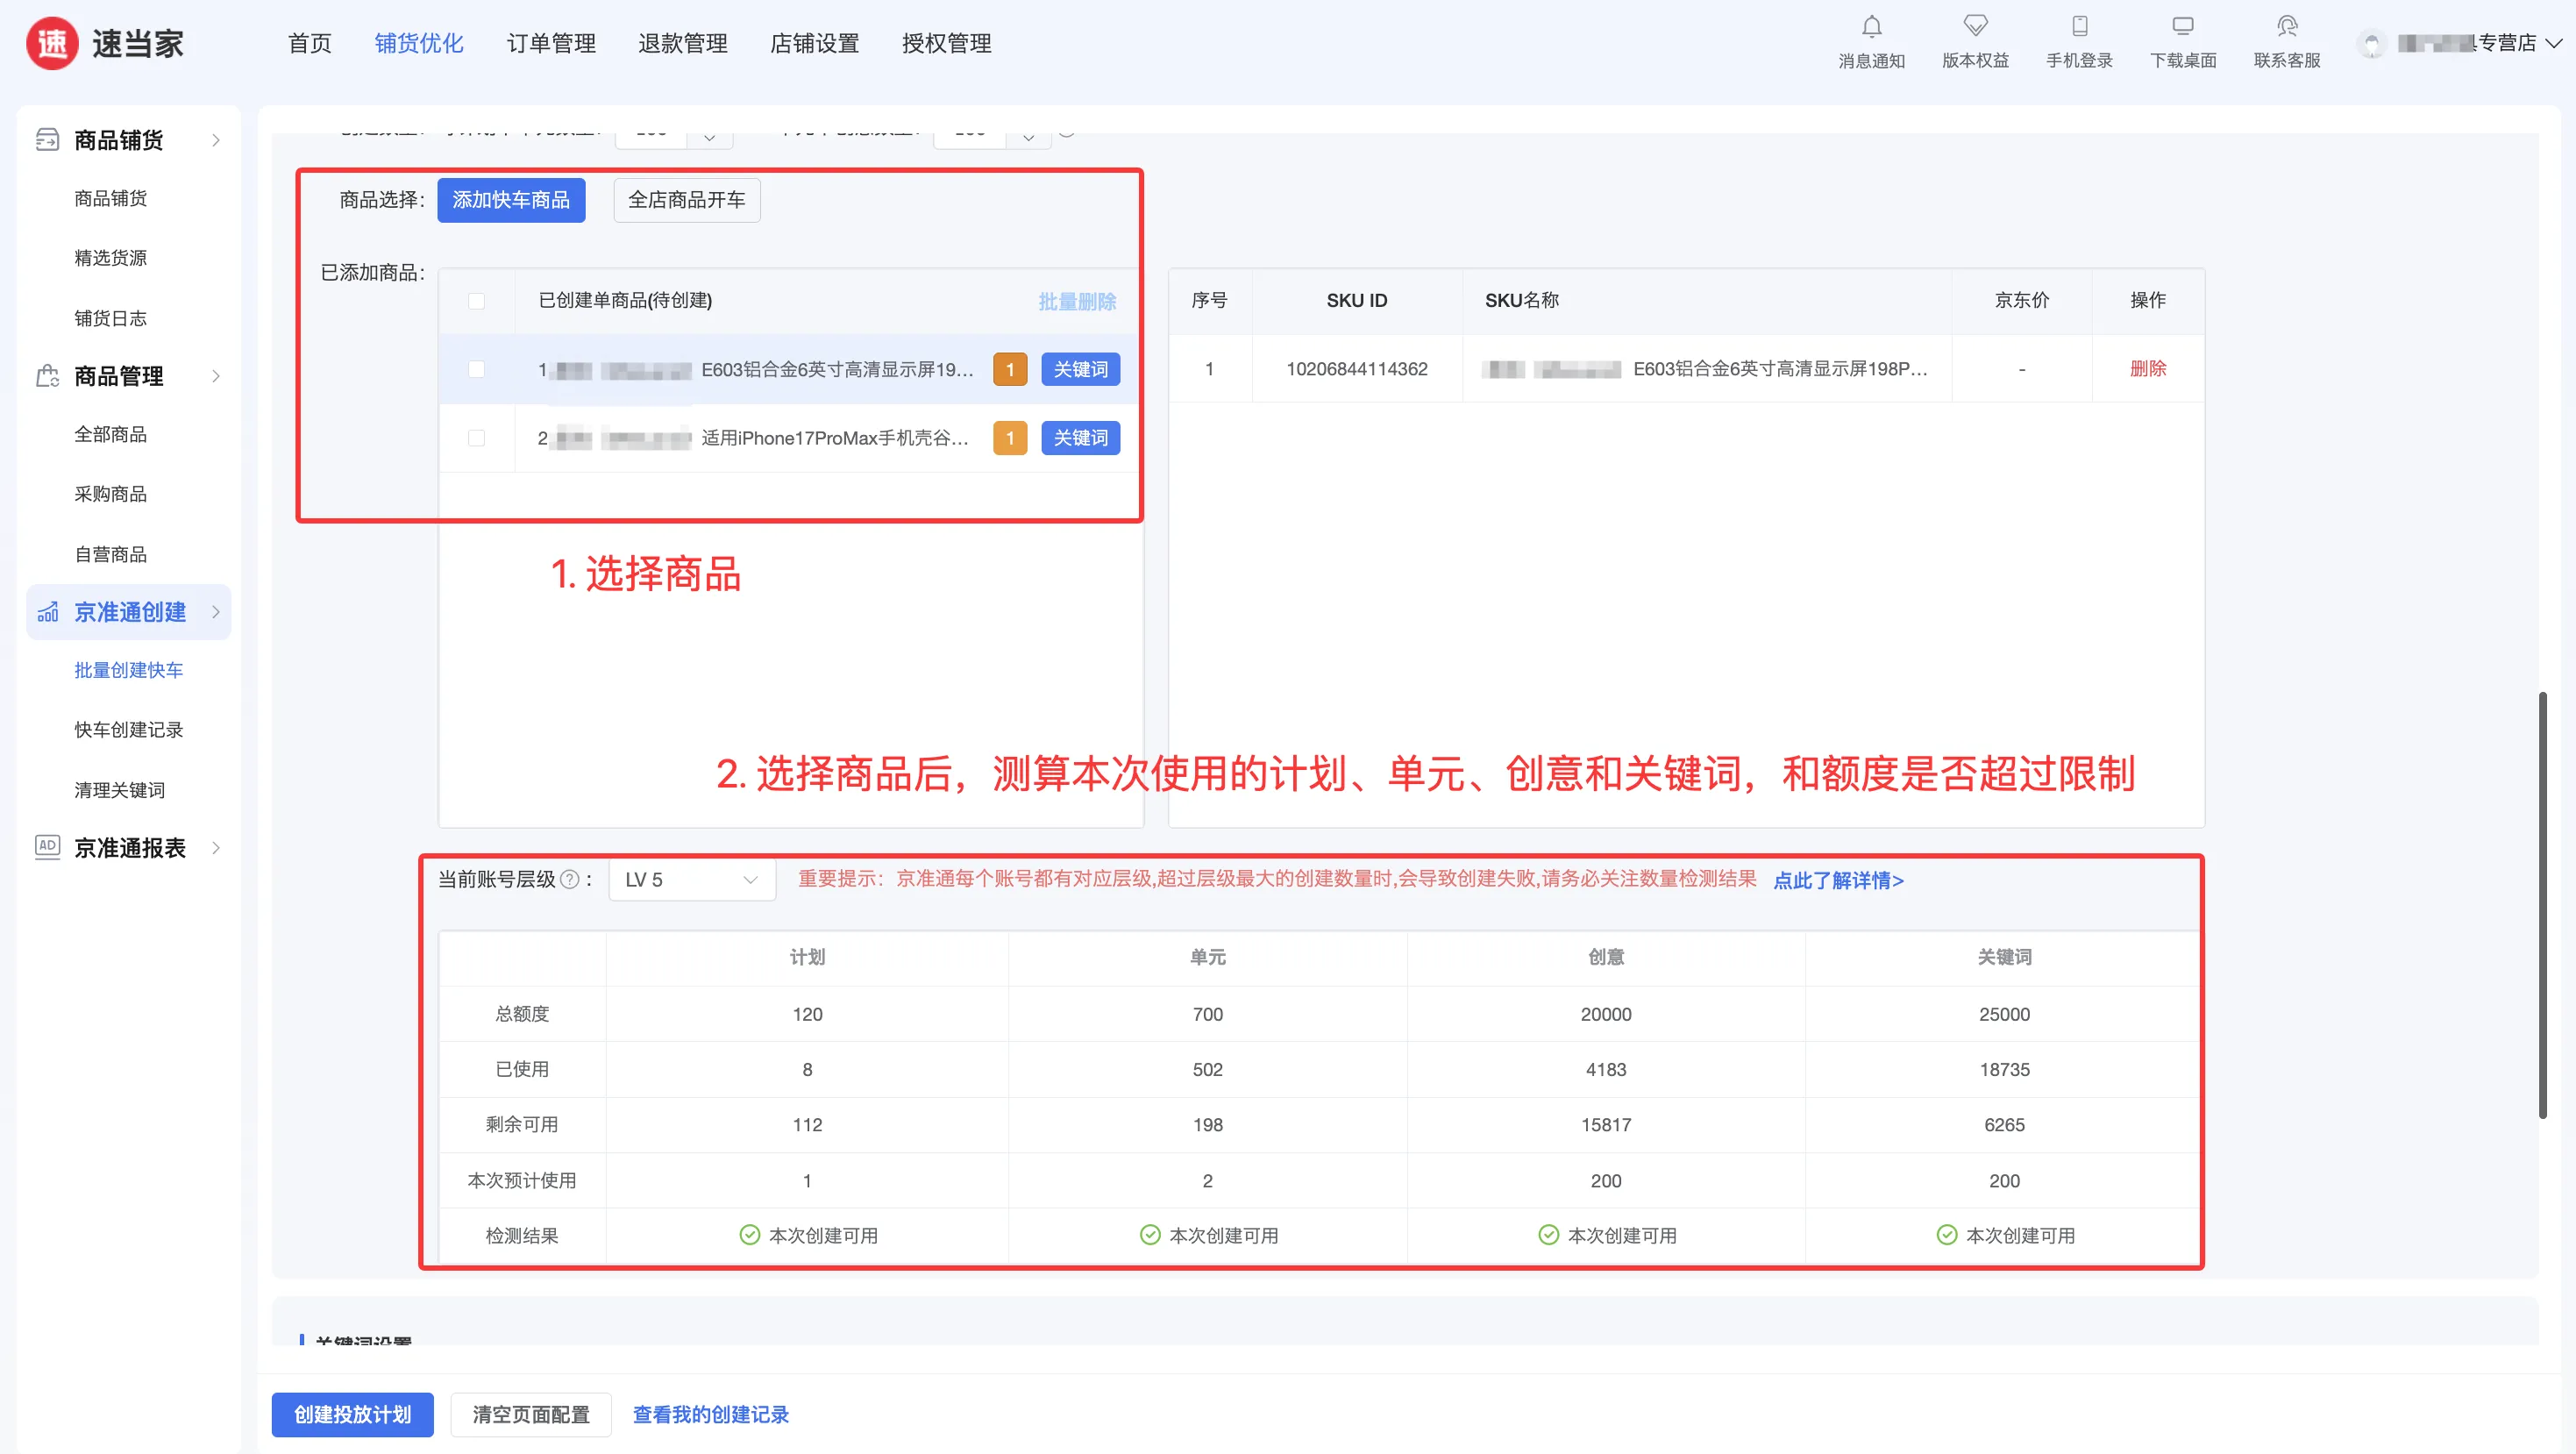2576x1454 pixels.
Task: Click the 创建投放计划 button
Action: tap(352, 1414)
